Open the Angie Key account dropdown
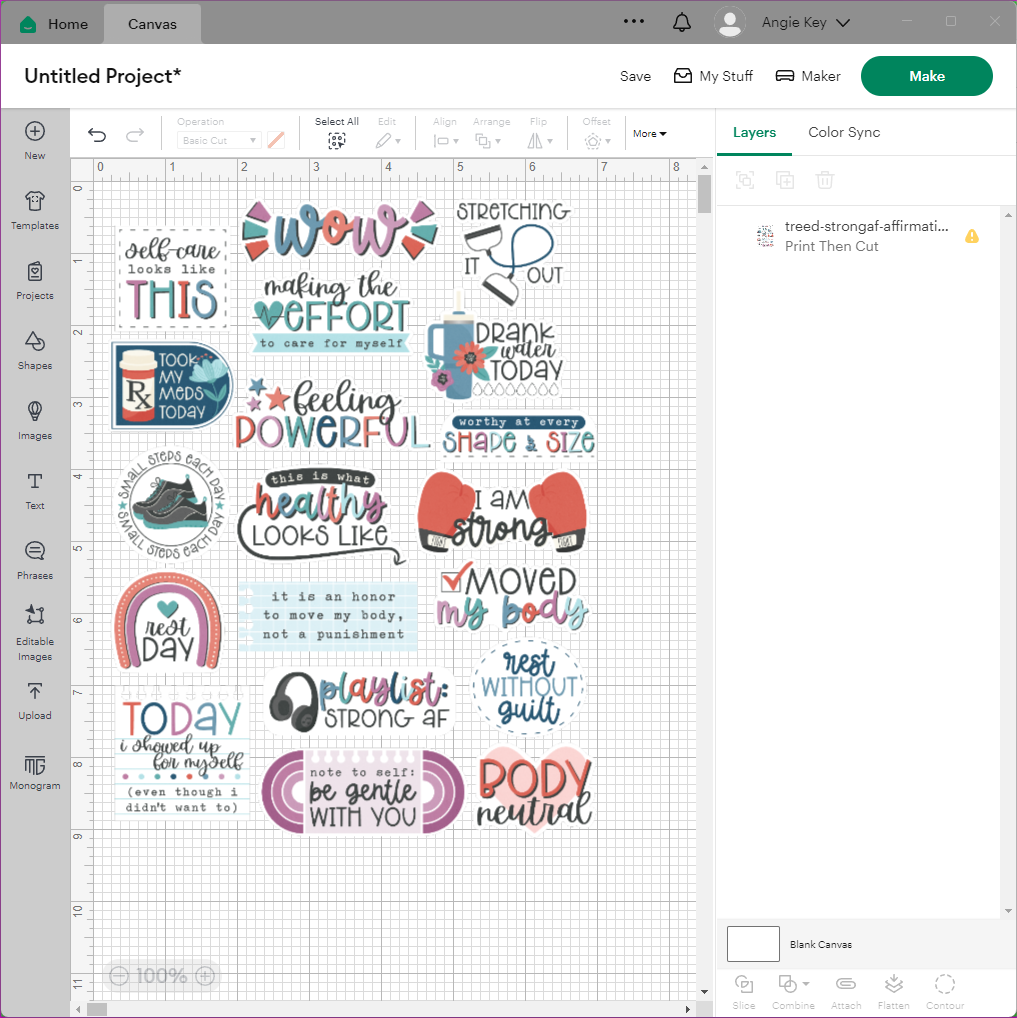Viewport: 1017px width, 1018px height. [784, 22]
